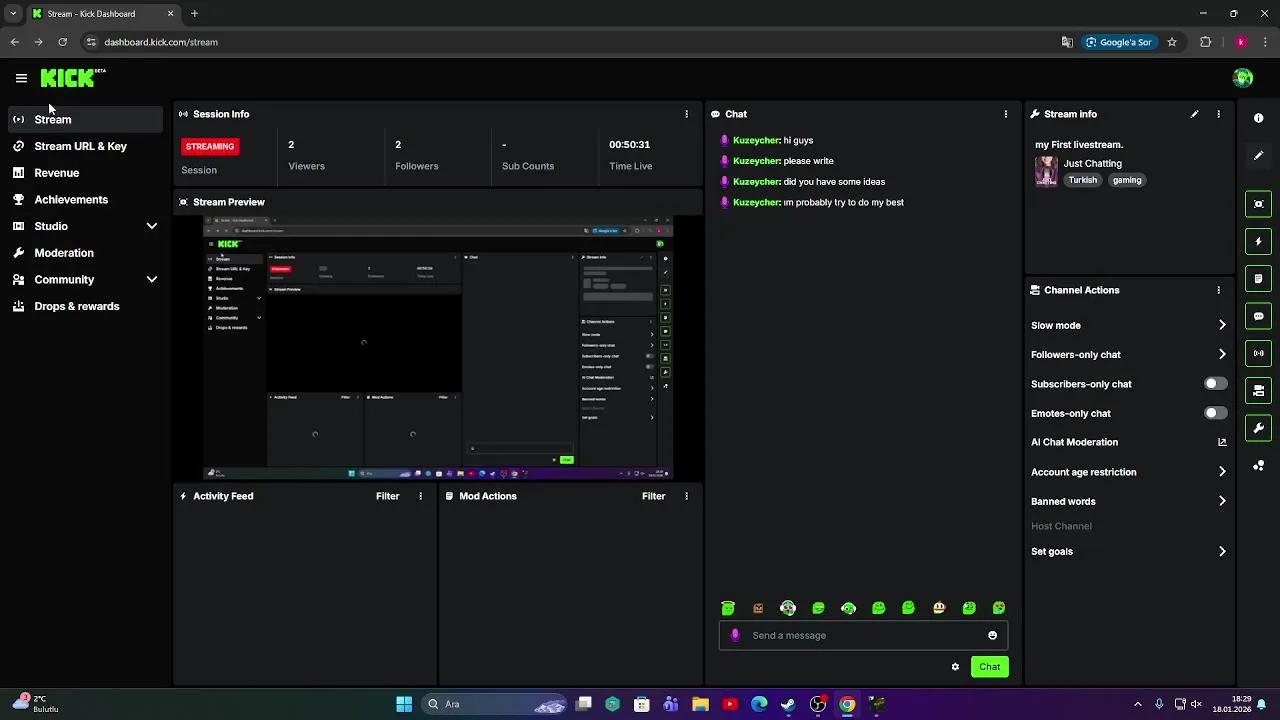Open Achievements page
The height and width of the screenshot is (720, 1280).
pyautogui.click(x=85, y=200)
